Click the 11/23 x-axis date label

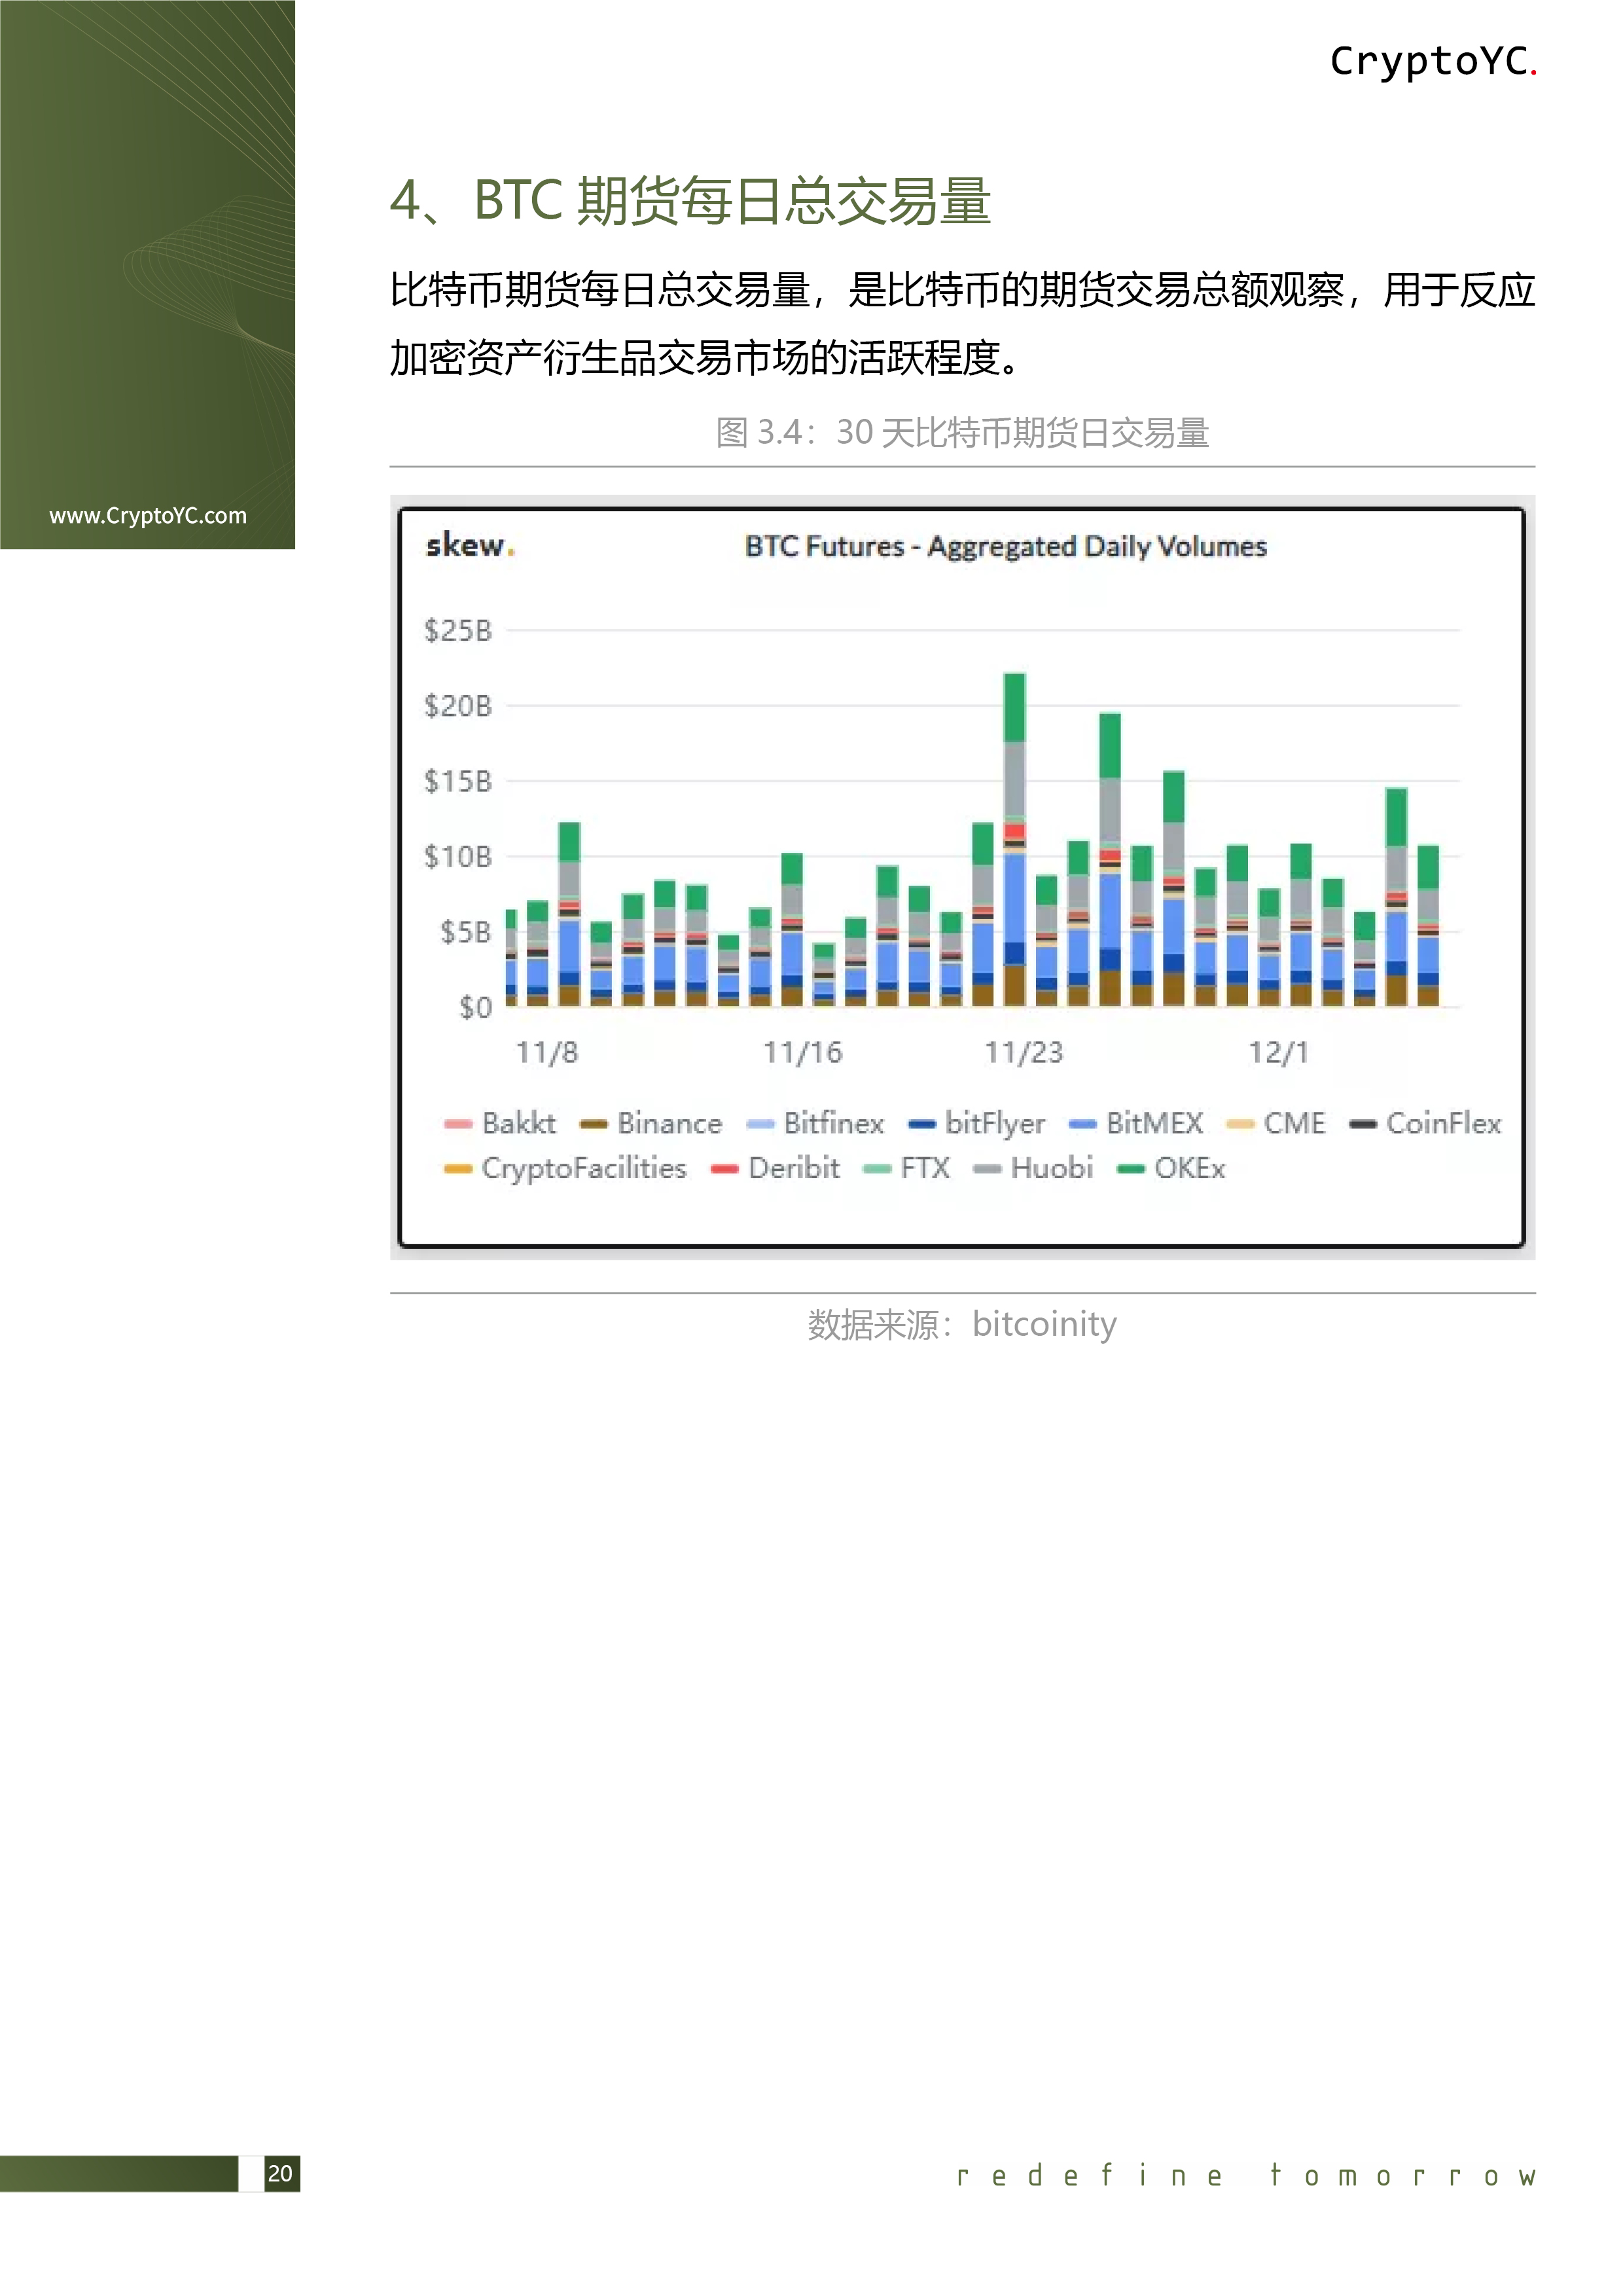1024,1053
